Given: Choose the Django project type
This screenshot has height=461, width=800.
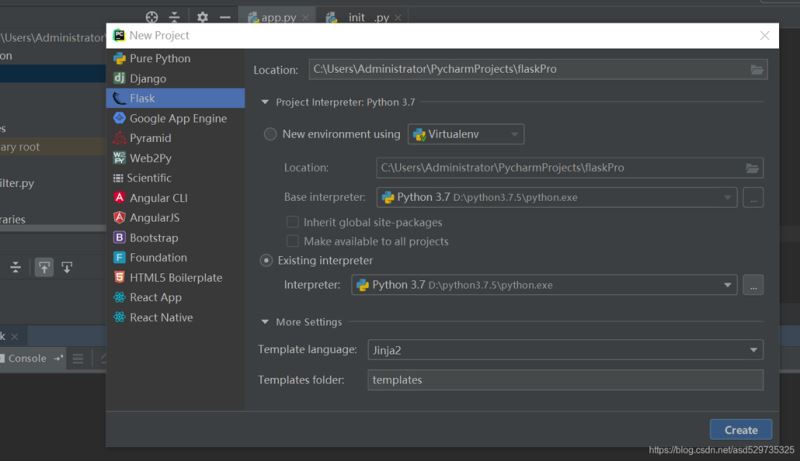Looking at the screenshot, I should point(175,78).
